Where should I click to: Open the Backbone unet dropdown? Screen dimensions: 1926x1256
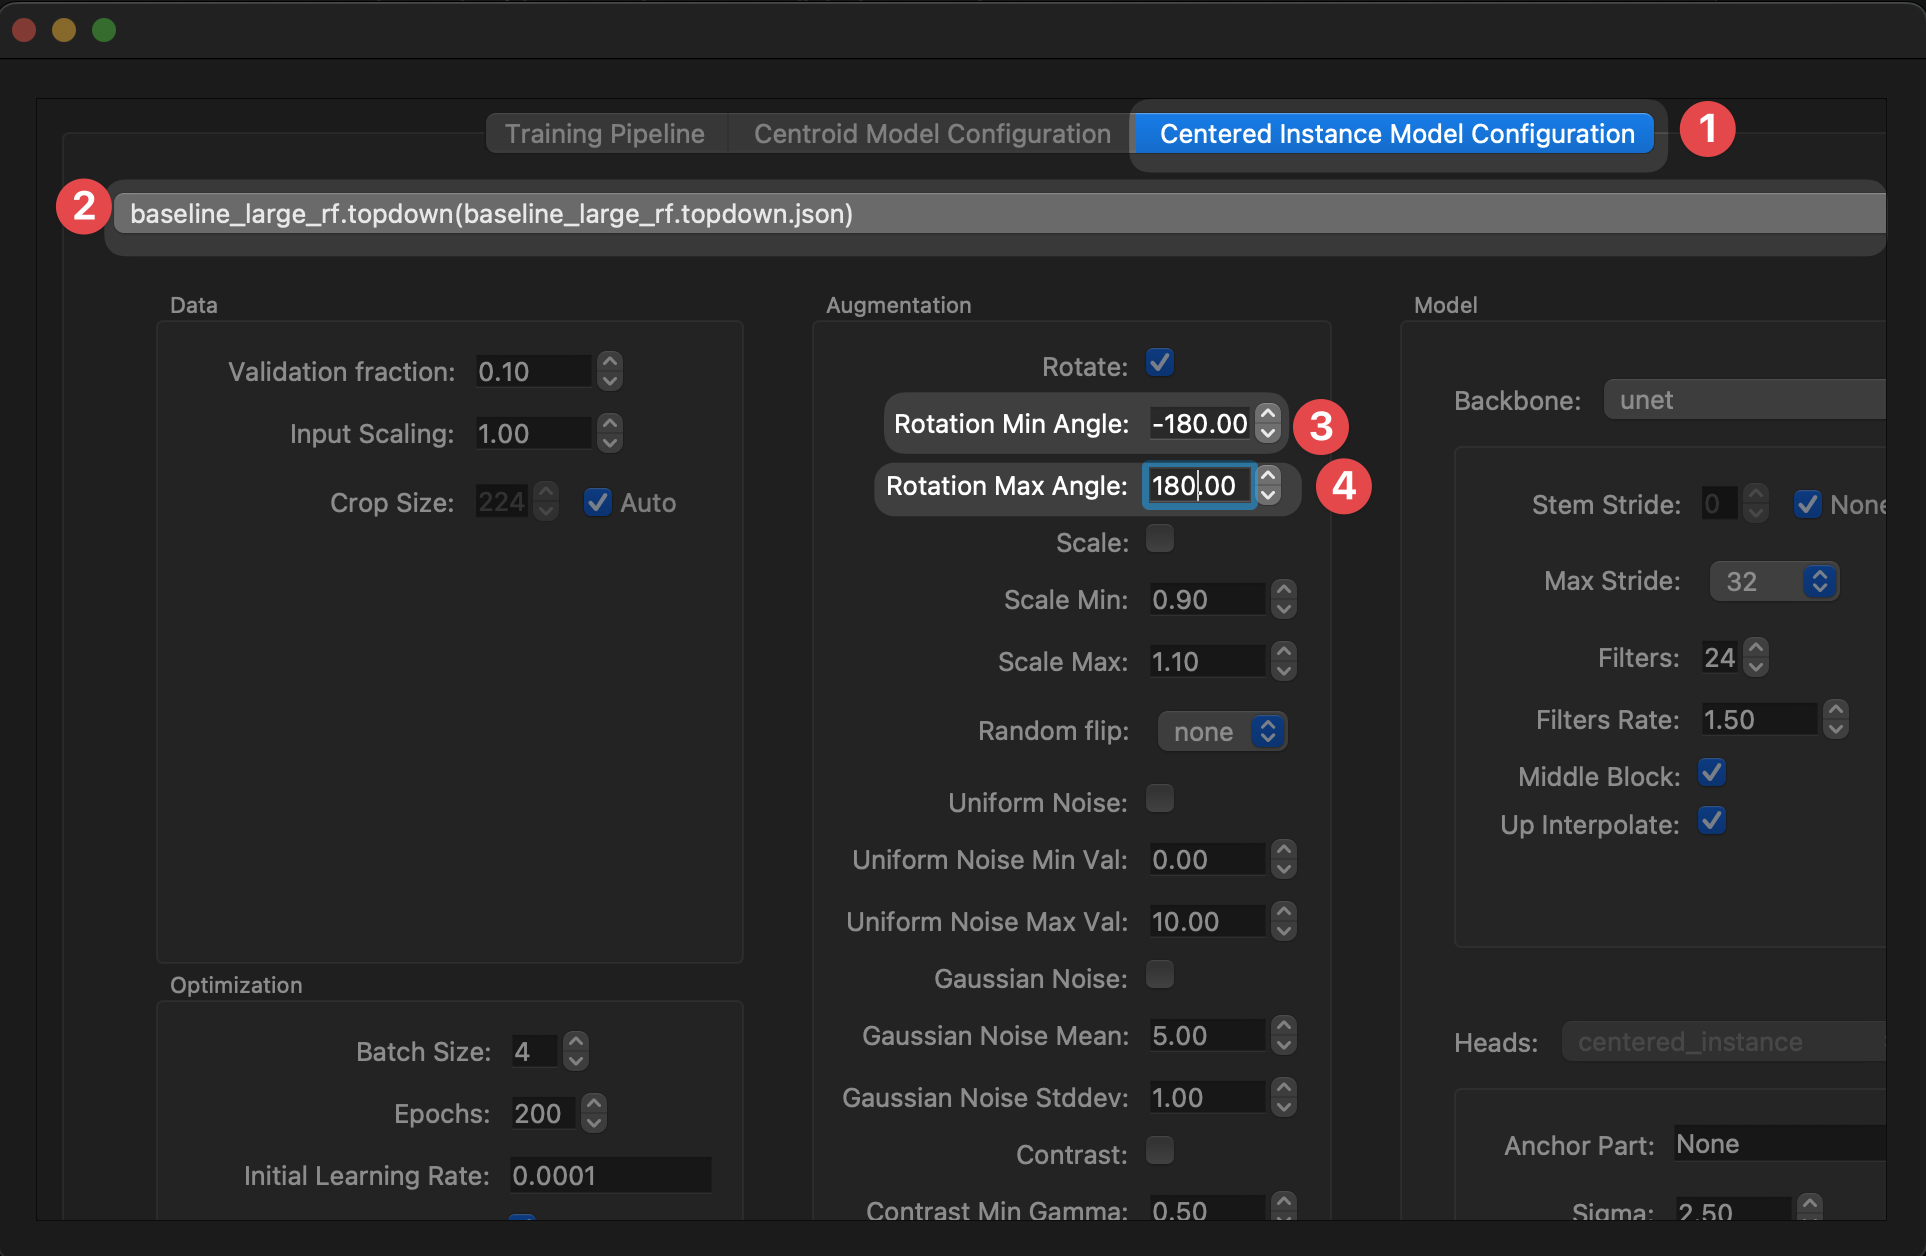click(1744, 400)
